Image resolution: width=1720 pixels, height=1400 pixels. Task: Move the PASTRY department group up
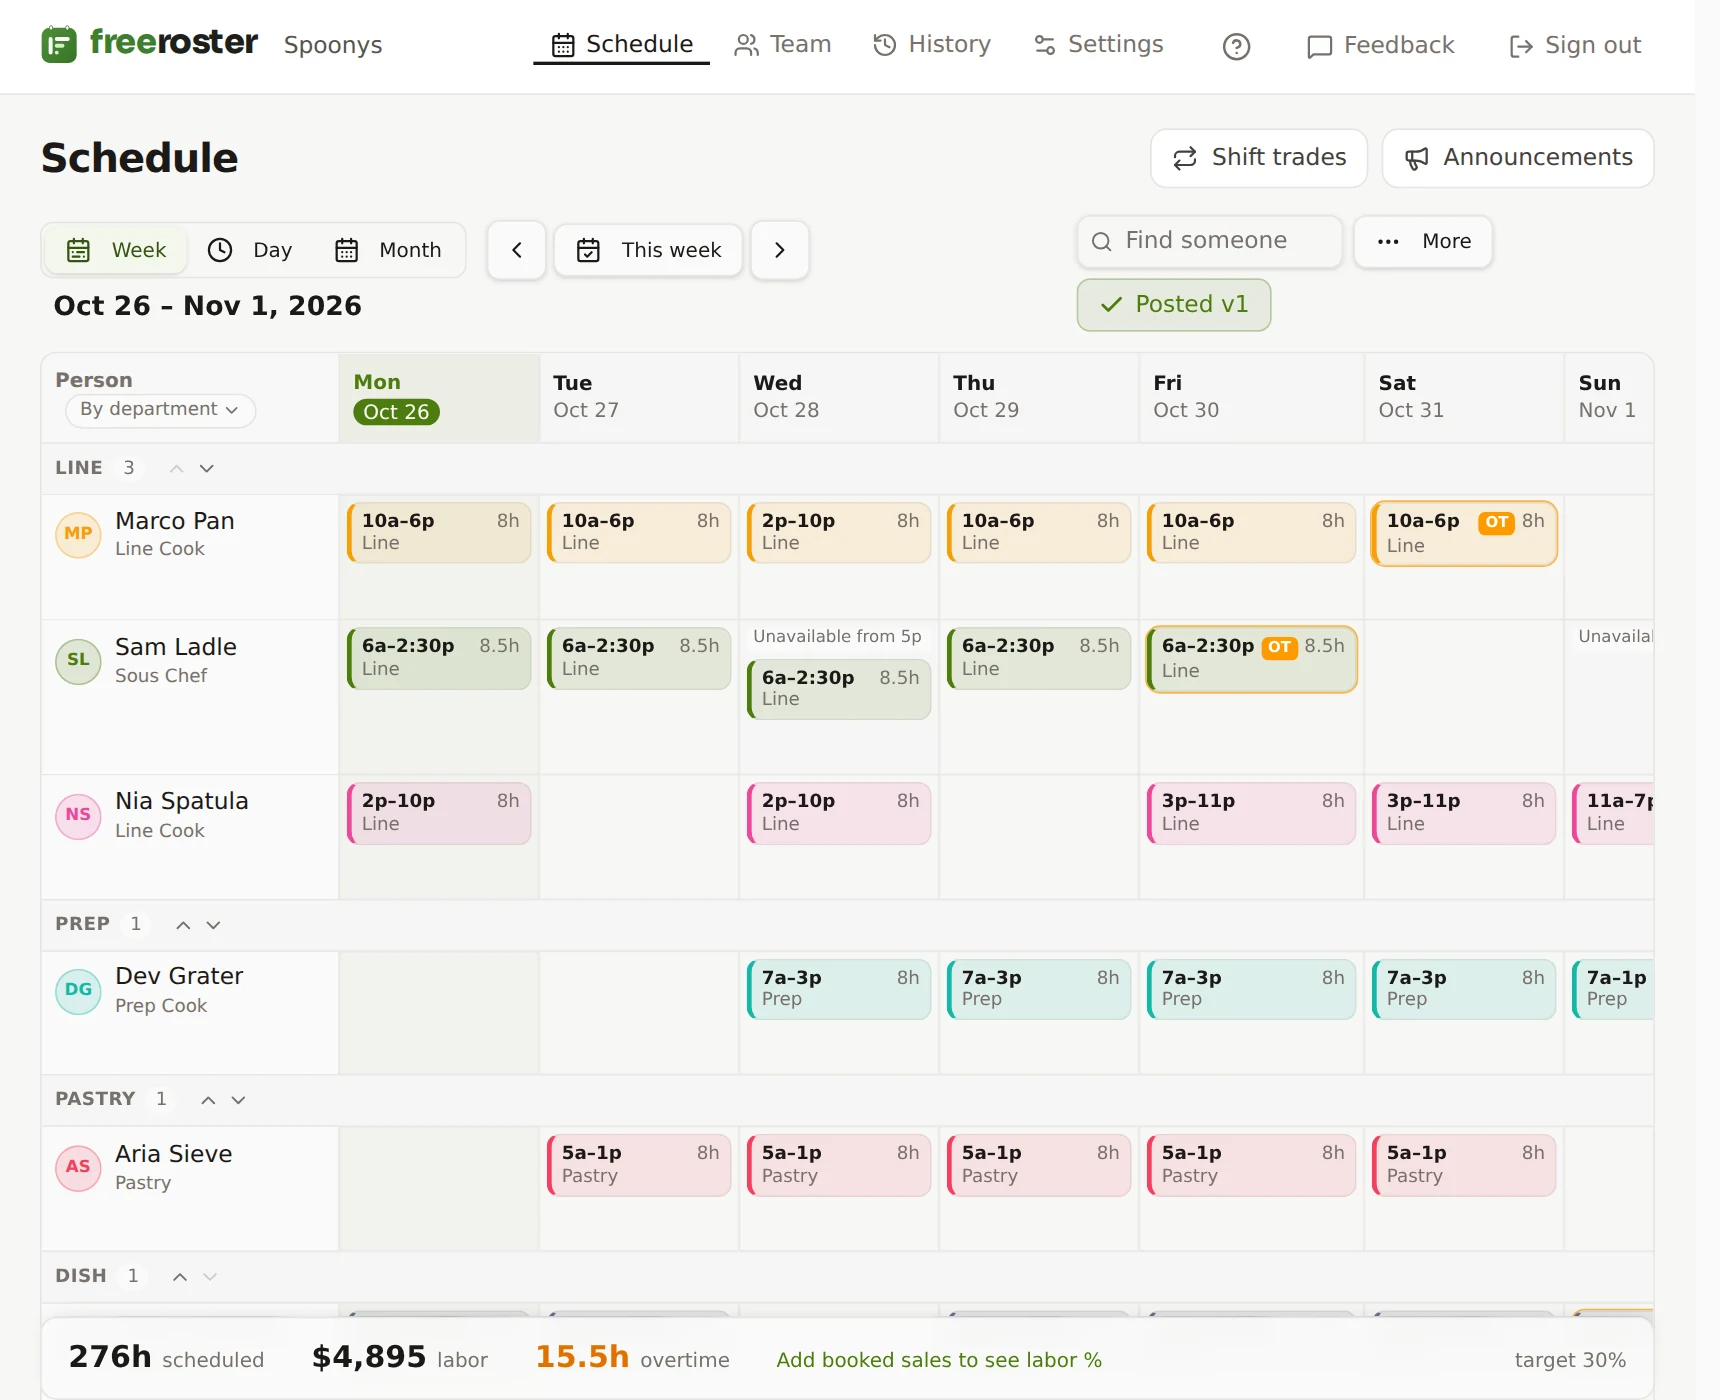point(208,1100)
